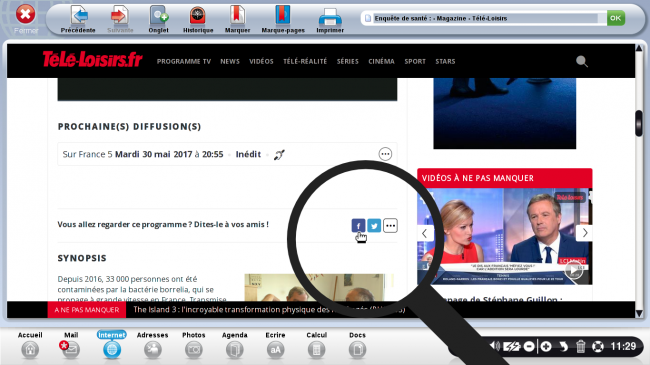Open the CINÉMA section
Screen dimensions: 650x365
(x=381, y=61)
